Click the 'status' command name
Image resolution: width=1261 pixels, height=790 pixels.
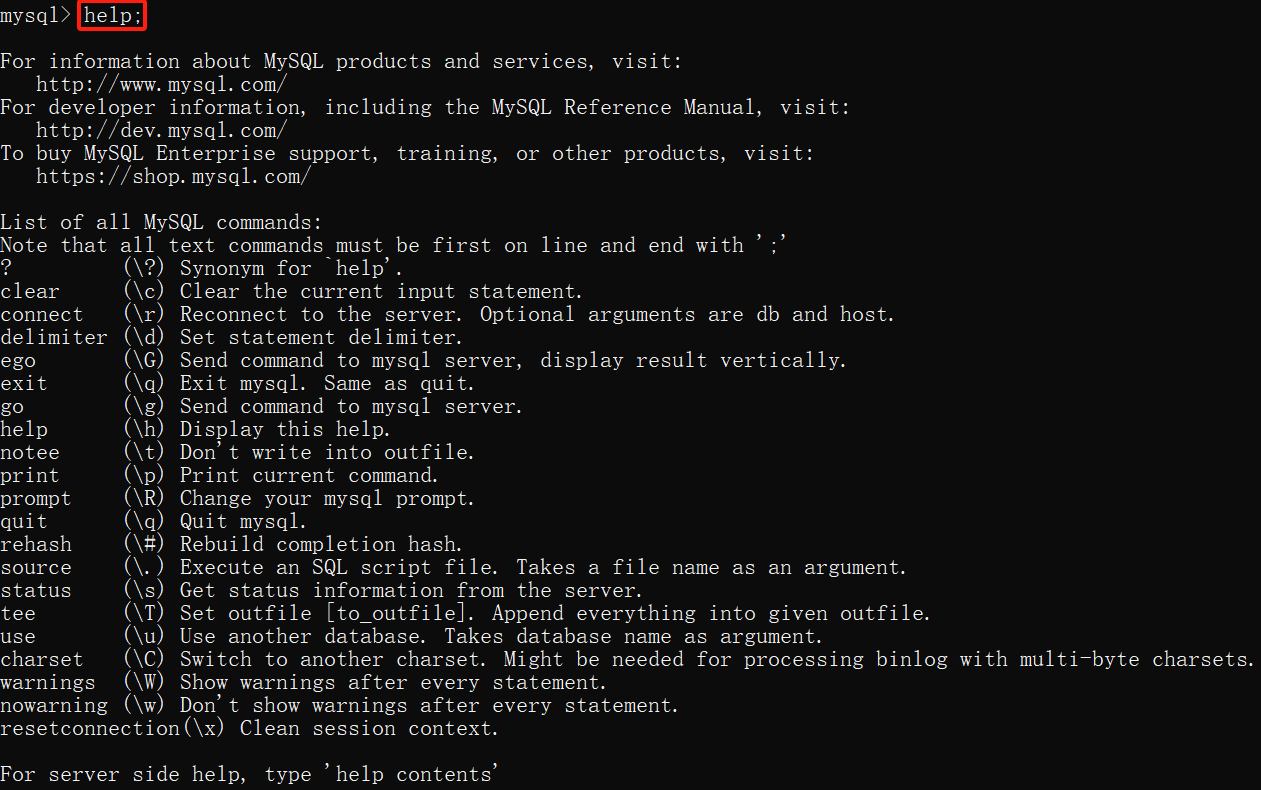pyautogui.click(x=36, y=590)
